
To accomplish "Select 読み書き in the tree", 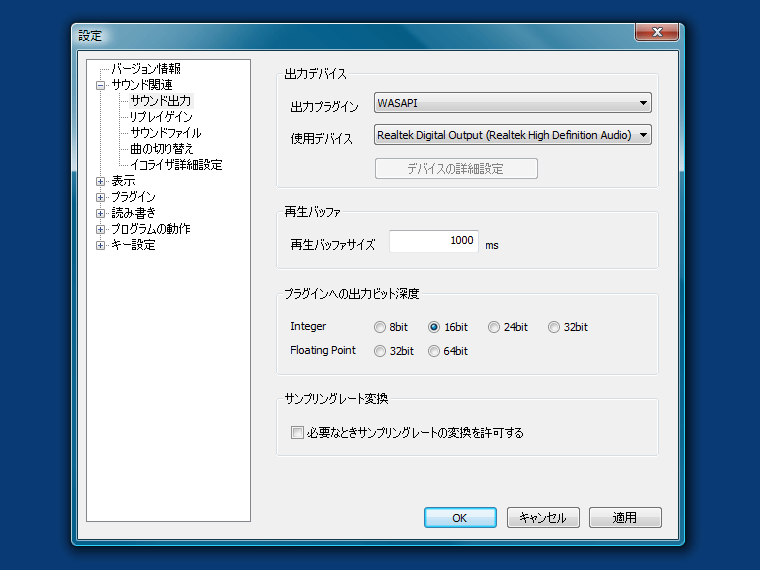I will [133, 213].
